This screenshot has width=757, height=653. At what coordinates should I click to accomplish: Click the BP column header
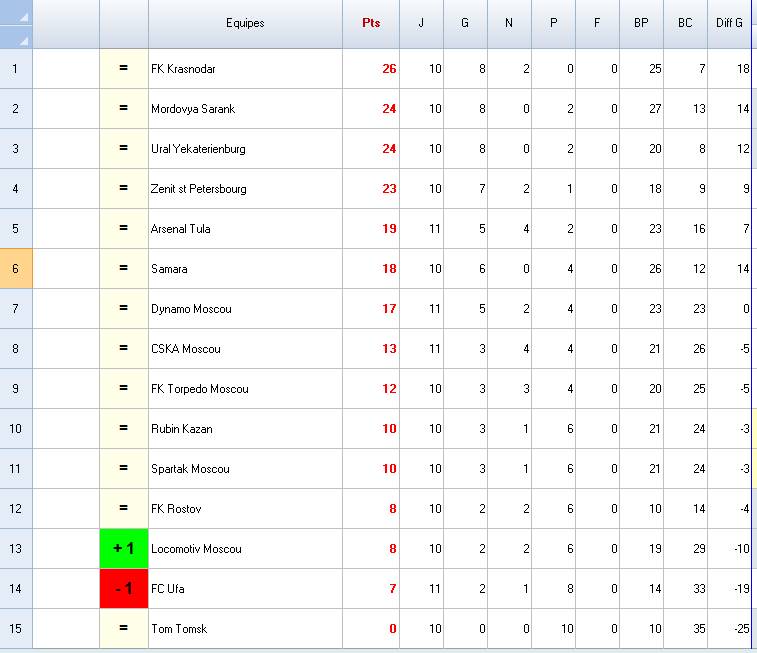(641, 24)
